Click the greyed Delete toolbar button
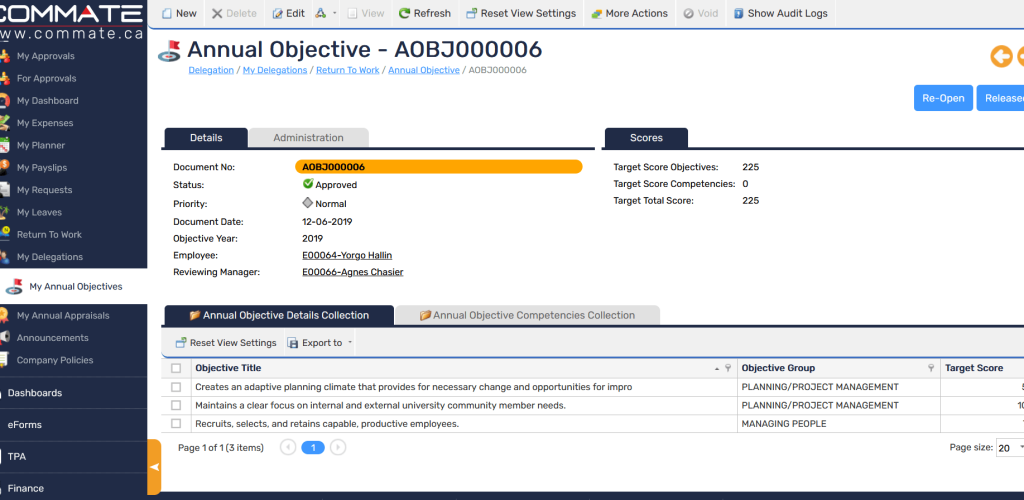The width and height of the screenshot is (1024, 500). pos(234,13)
